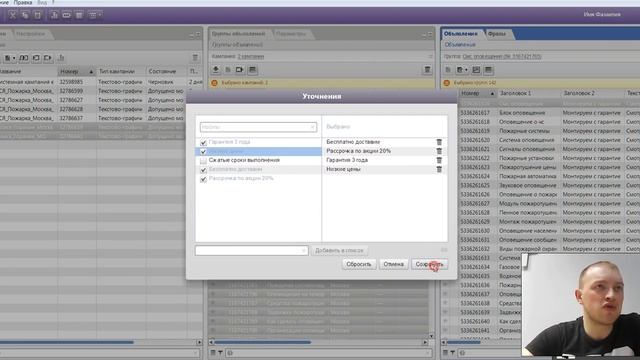This screenshot has height=360, width=640.
Task: Click the scissors Cut icon in top toolbar
Action: tap(13, 15)
